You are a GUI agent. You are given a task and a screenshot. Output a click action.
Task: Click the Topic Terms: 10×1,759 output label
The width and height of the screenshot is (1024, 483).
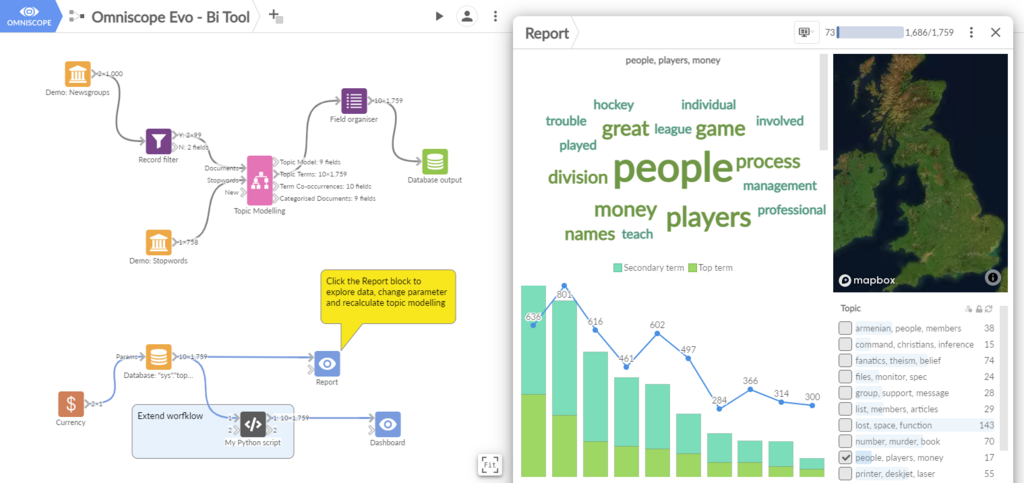tap(313, 174)
